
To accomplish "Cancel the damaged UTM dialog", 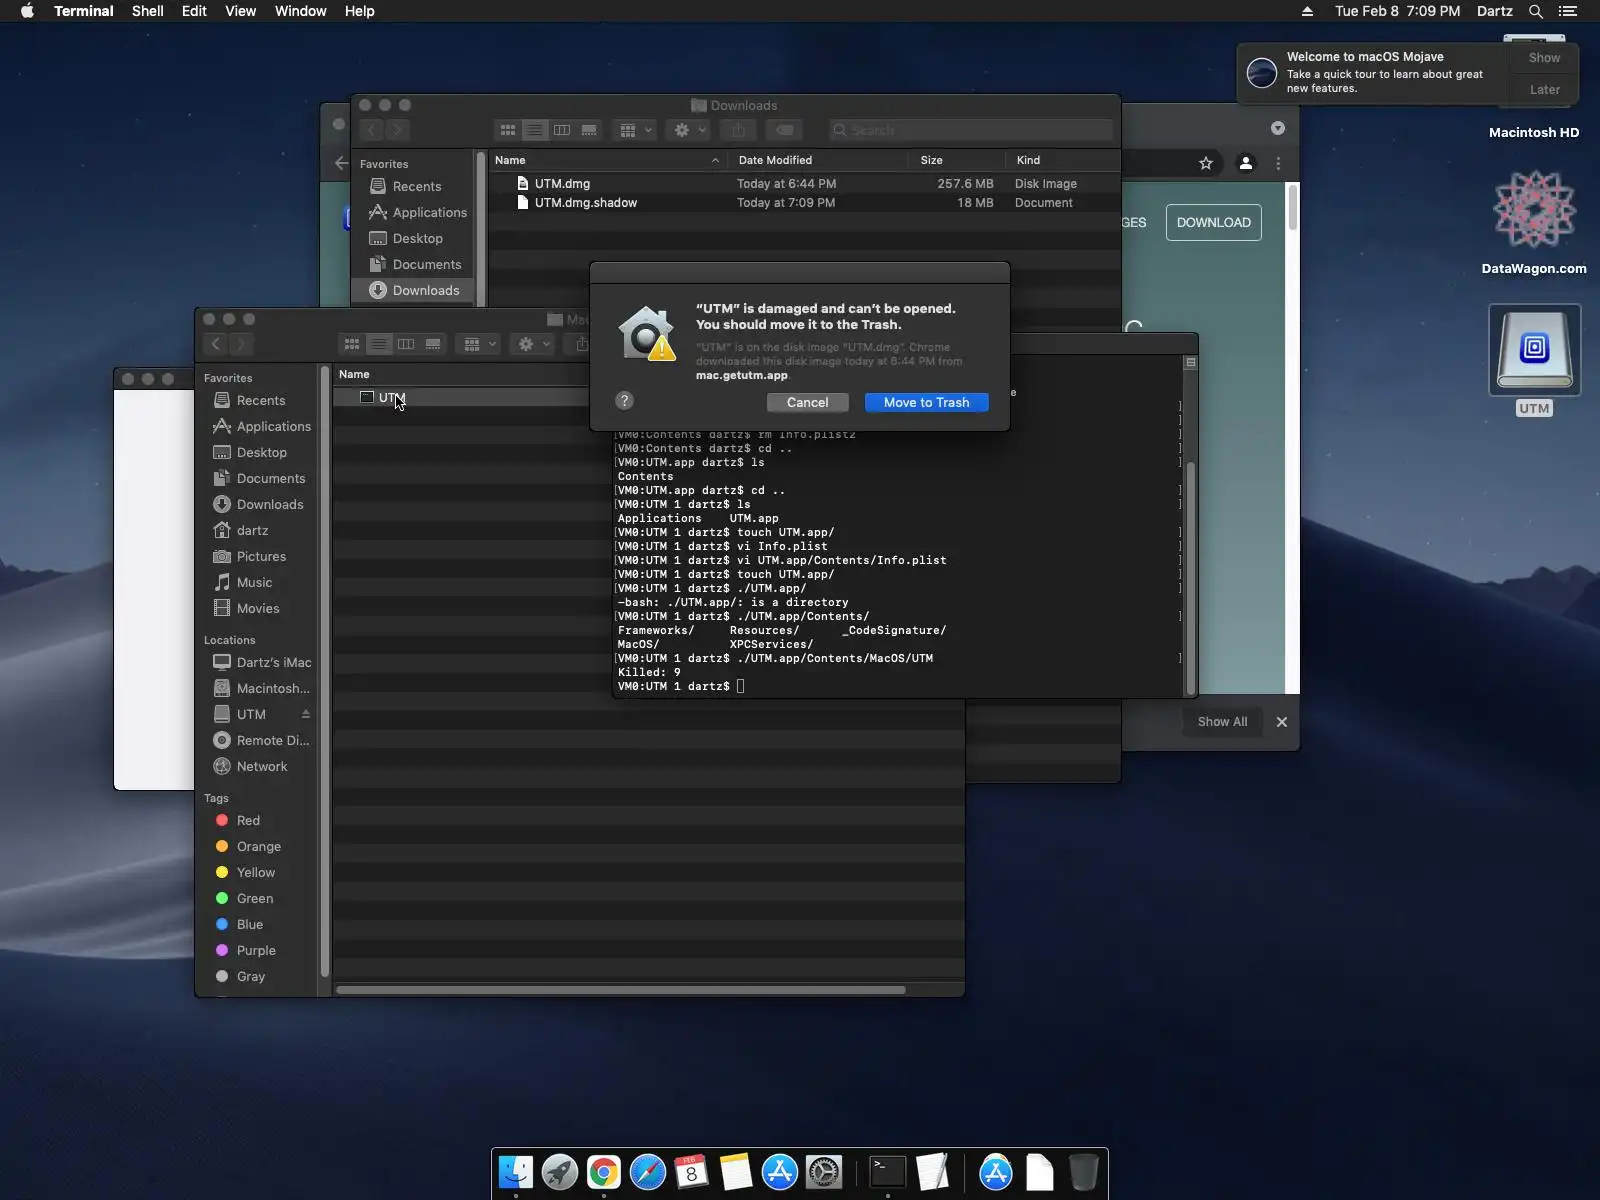I will pos(807,402).
